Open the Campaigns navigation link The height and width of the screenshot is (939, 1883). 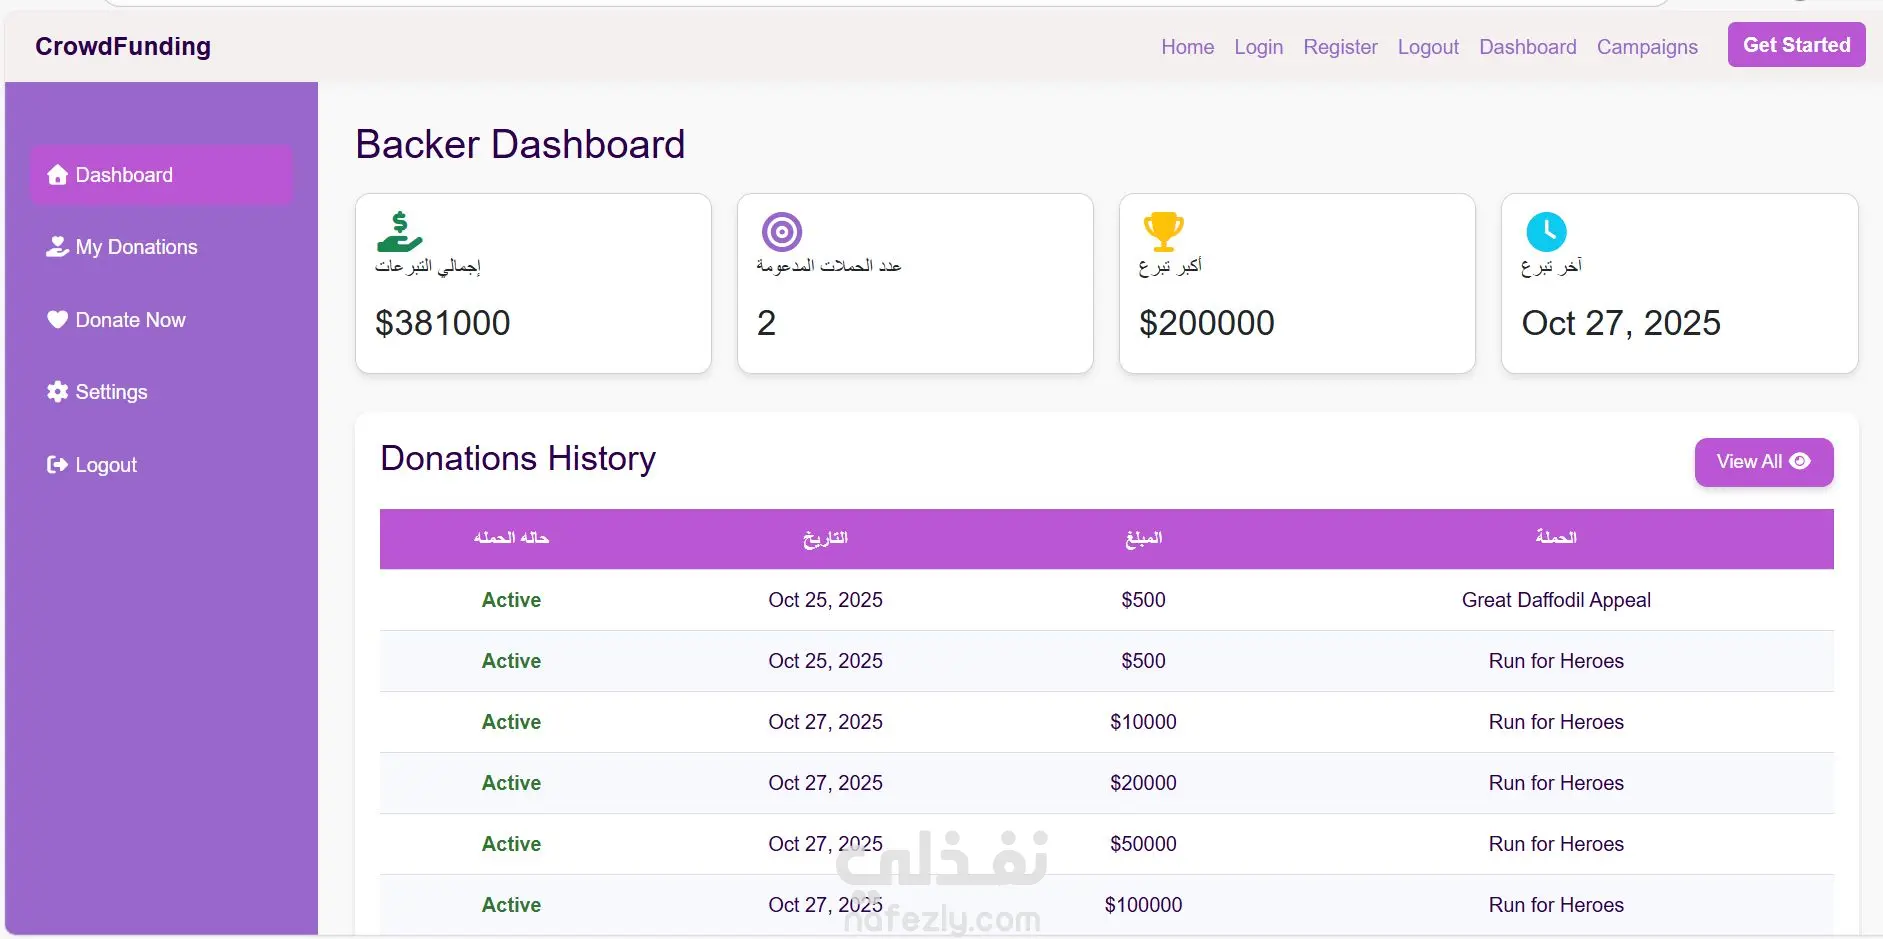[x=1647, y=47]
